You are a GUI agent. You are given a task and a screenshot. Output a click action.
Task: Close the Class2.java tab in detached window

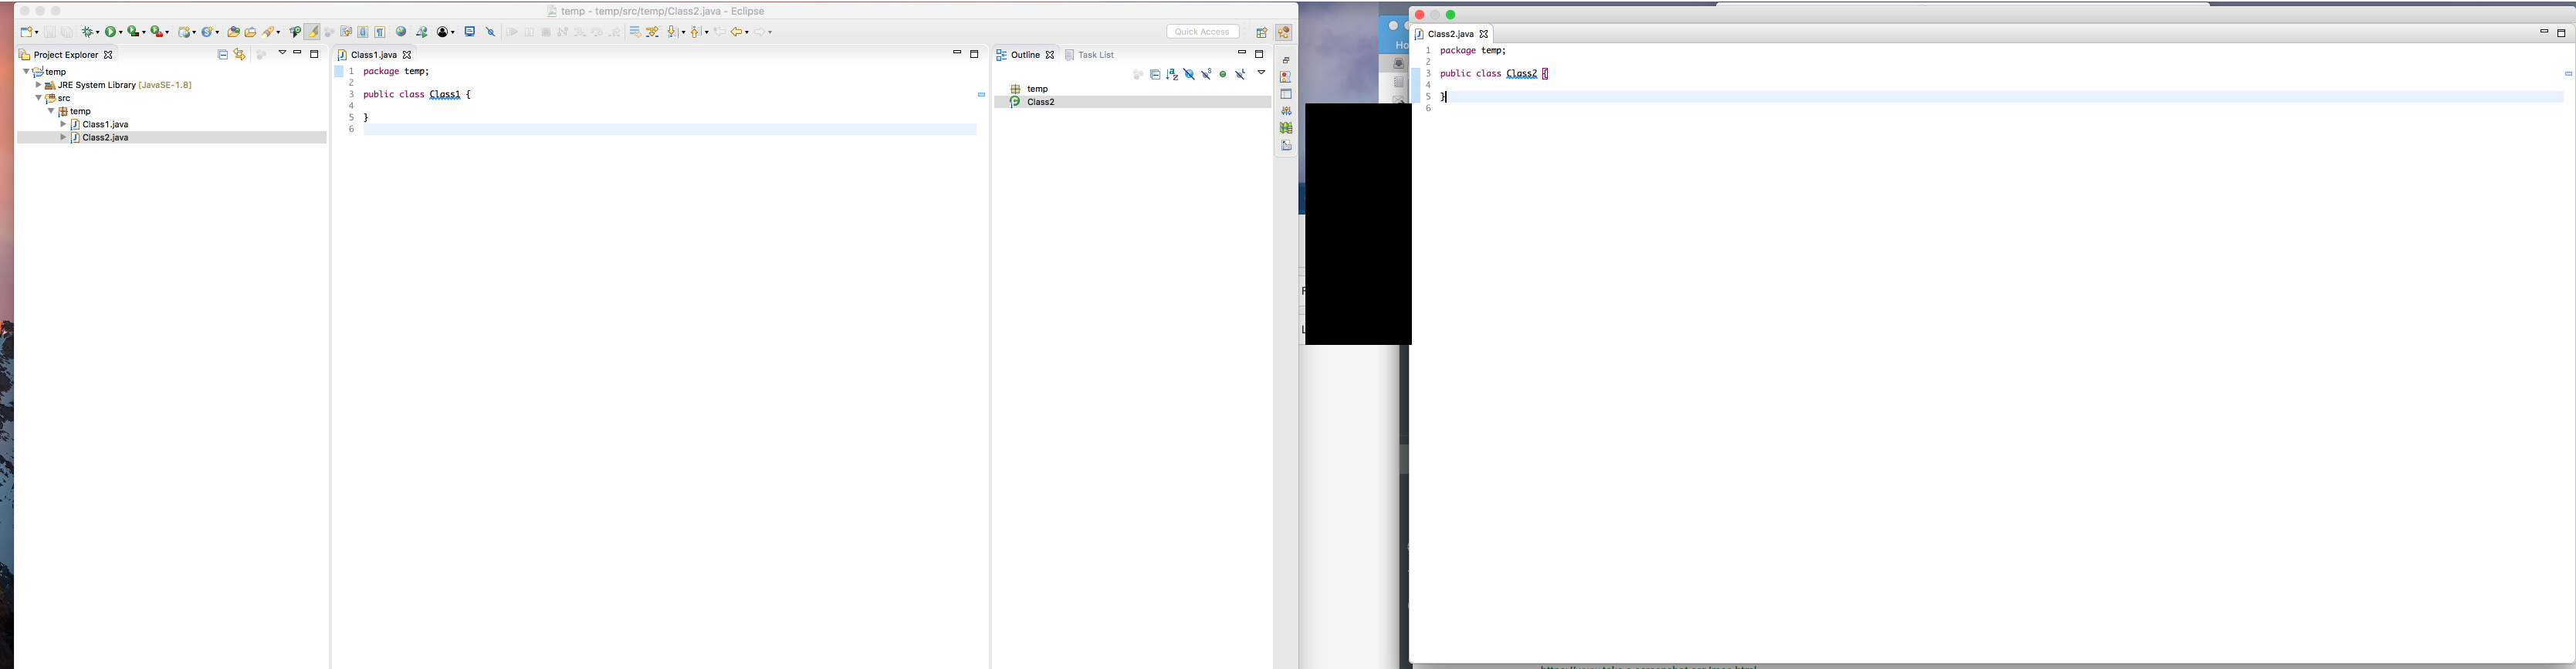click(x=1484, y=34)
